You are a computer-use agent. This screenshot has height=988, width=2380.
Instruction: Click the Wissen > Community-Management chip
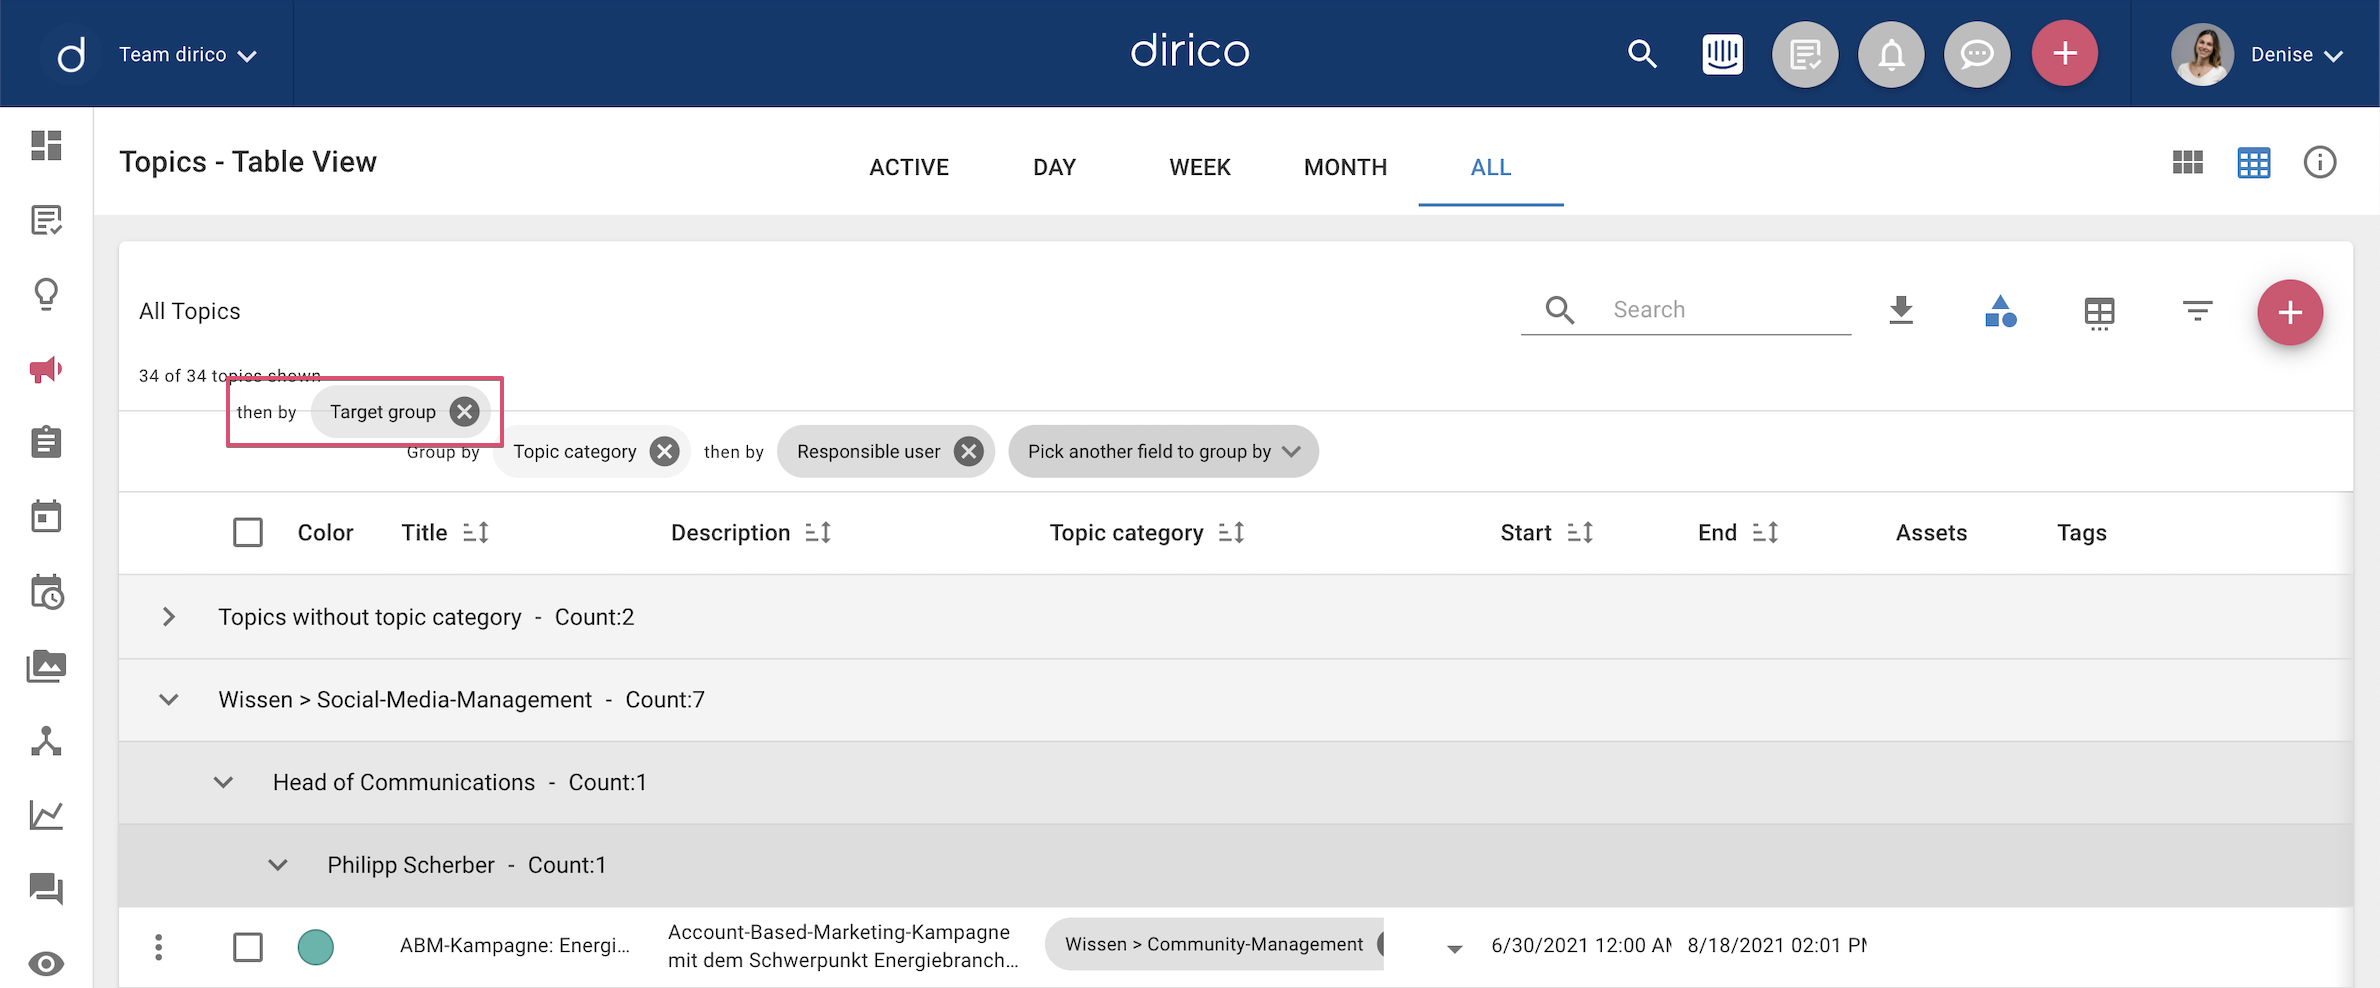point(1213,944)
